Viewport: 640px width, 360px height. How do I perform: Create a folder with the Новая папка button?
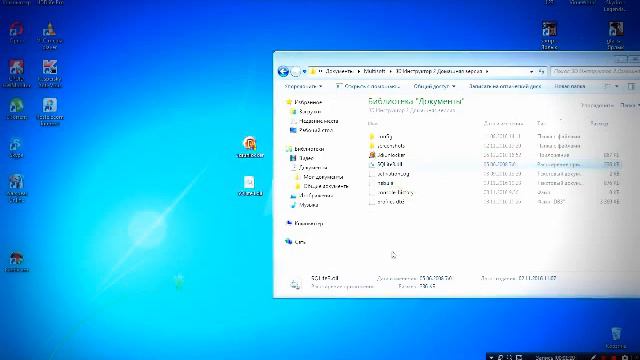(x=570, y=86)
